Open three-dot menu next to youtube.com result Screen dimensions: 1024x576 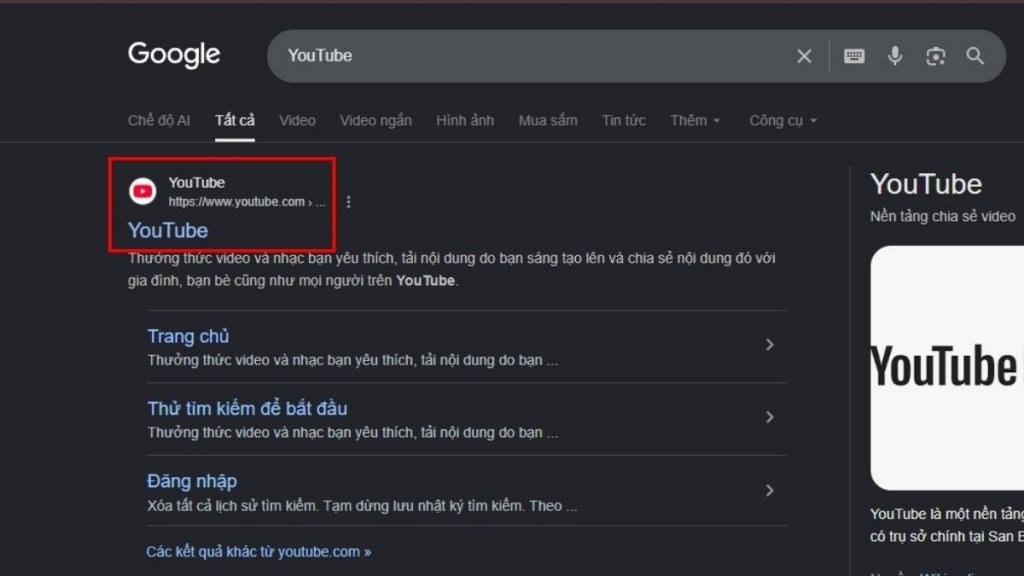(x=348, y=202)
